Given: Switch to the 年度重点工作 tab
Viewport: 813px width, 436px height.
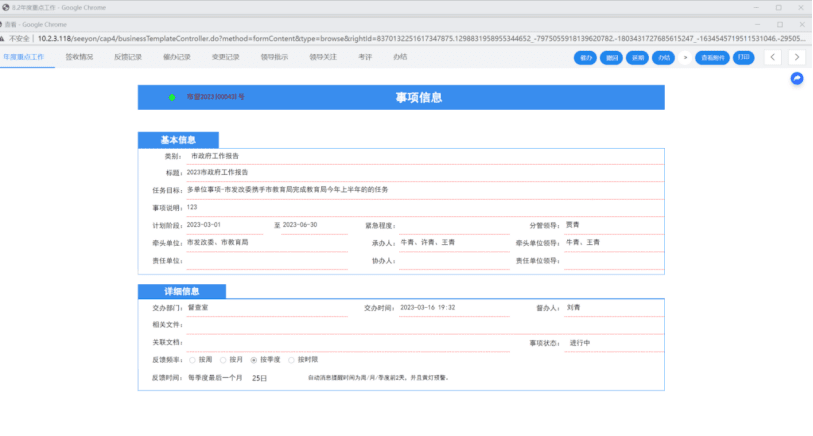Looking at the screenshot, I should coord(24,57).
